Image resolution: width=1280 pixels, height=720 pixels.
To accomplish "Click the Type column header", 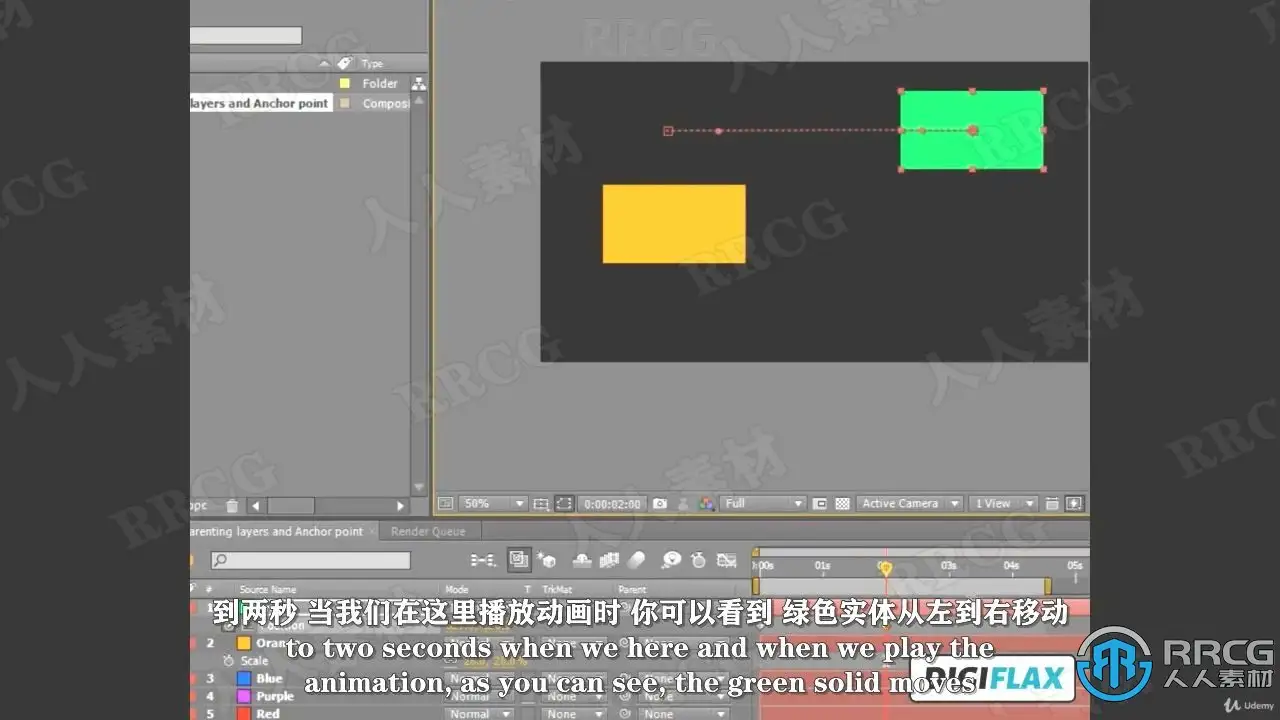I will (372, 63).
